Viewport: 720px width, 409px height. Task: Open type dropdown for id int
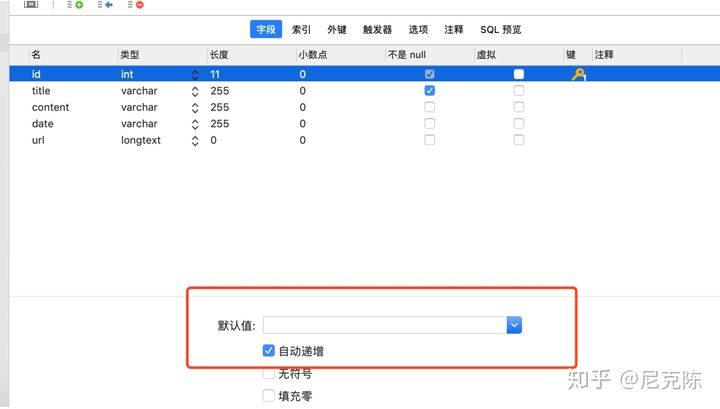pyautogui.click(x=195, y=74)
